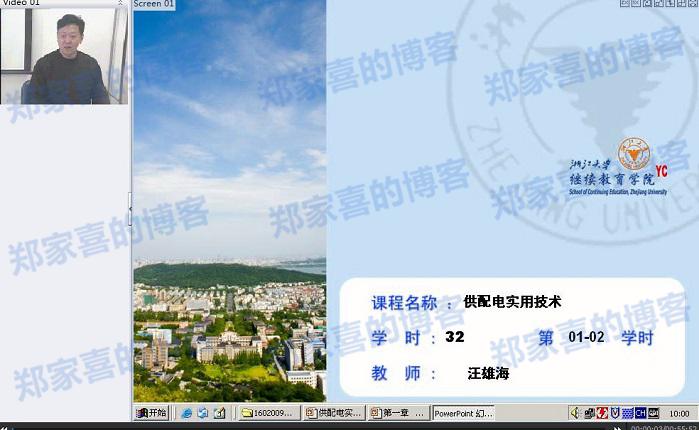699x430 pixels.
Task: Select the PowerPoint 幻... taskbar button
Action: (x=464, y=413)
